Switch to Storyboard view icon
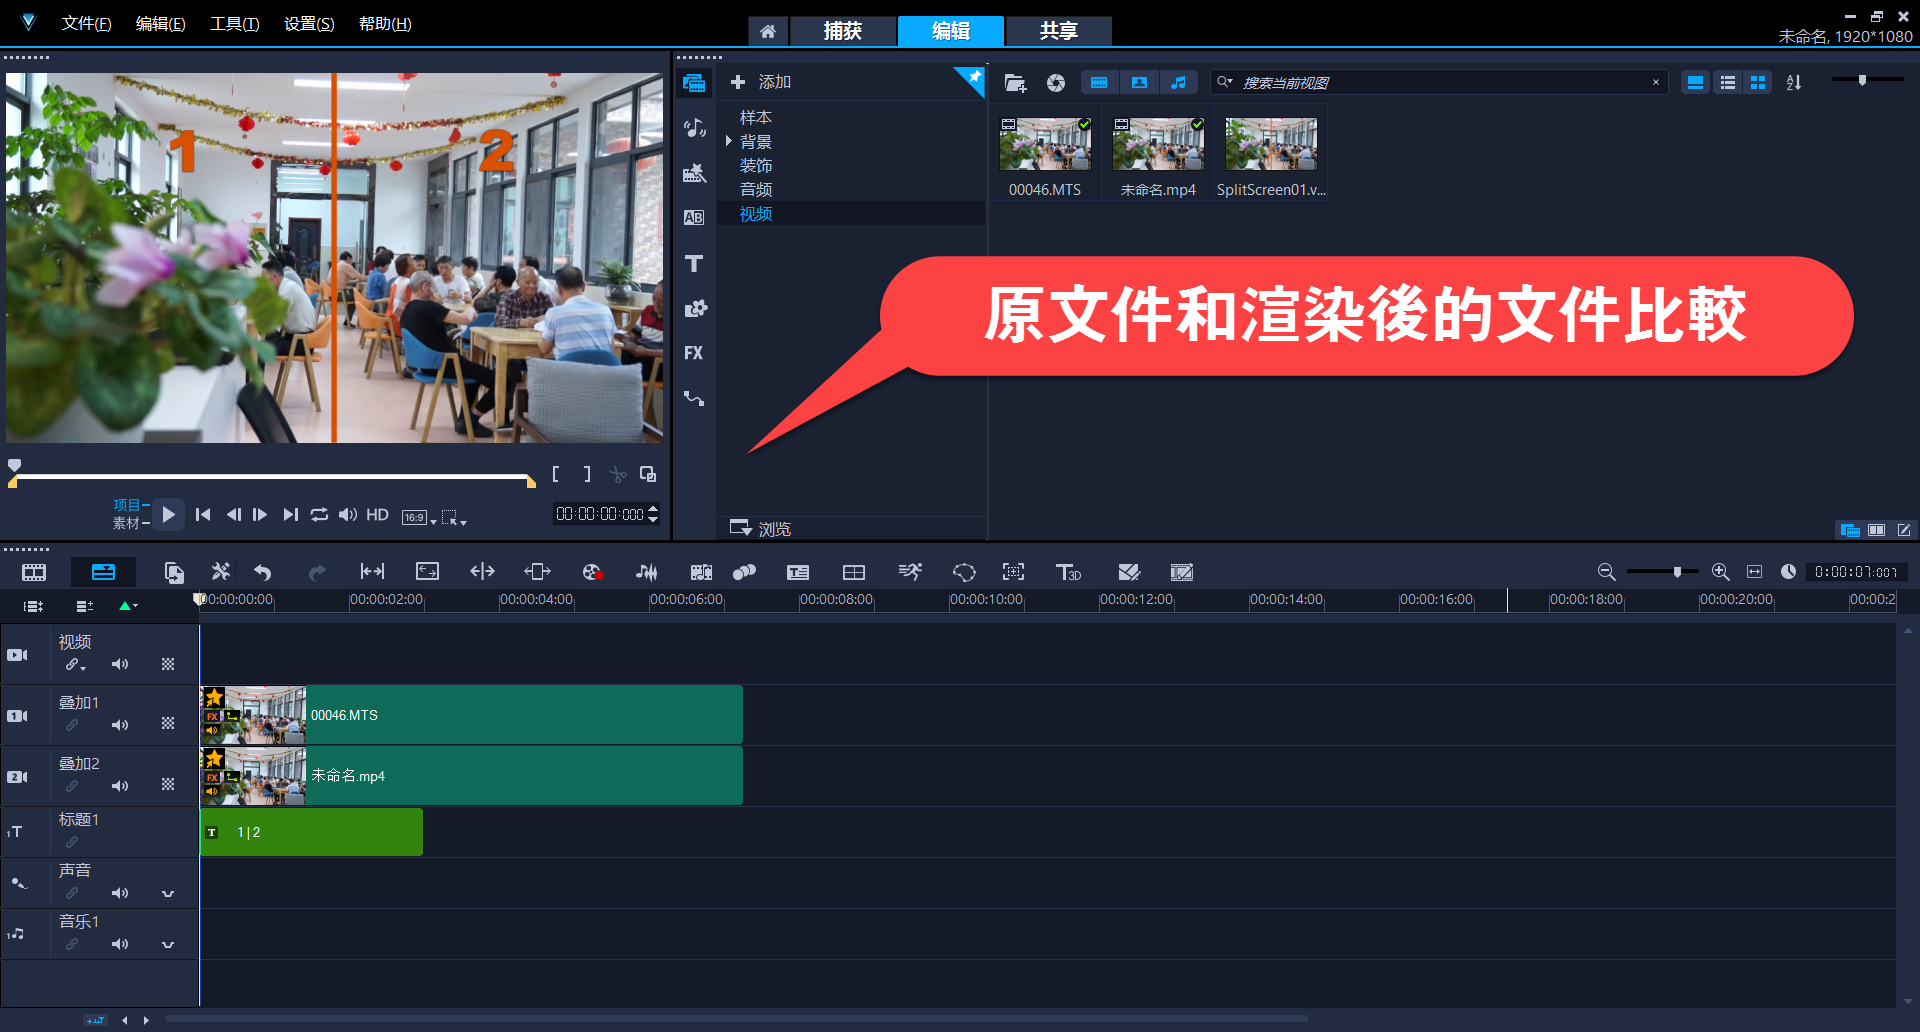1920x1032 pixels. pyautogui.click(x=34, y=572)
